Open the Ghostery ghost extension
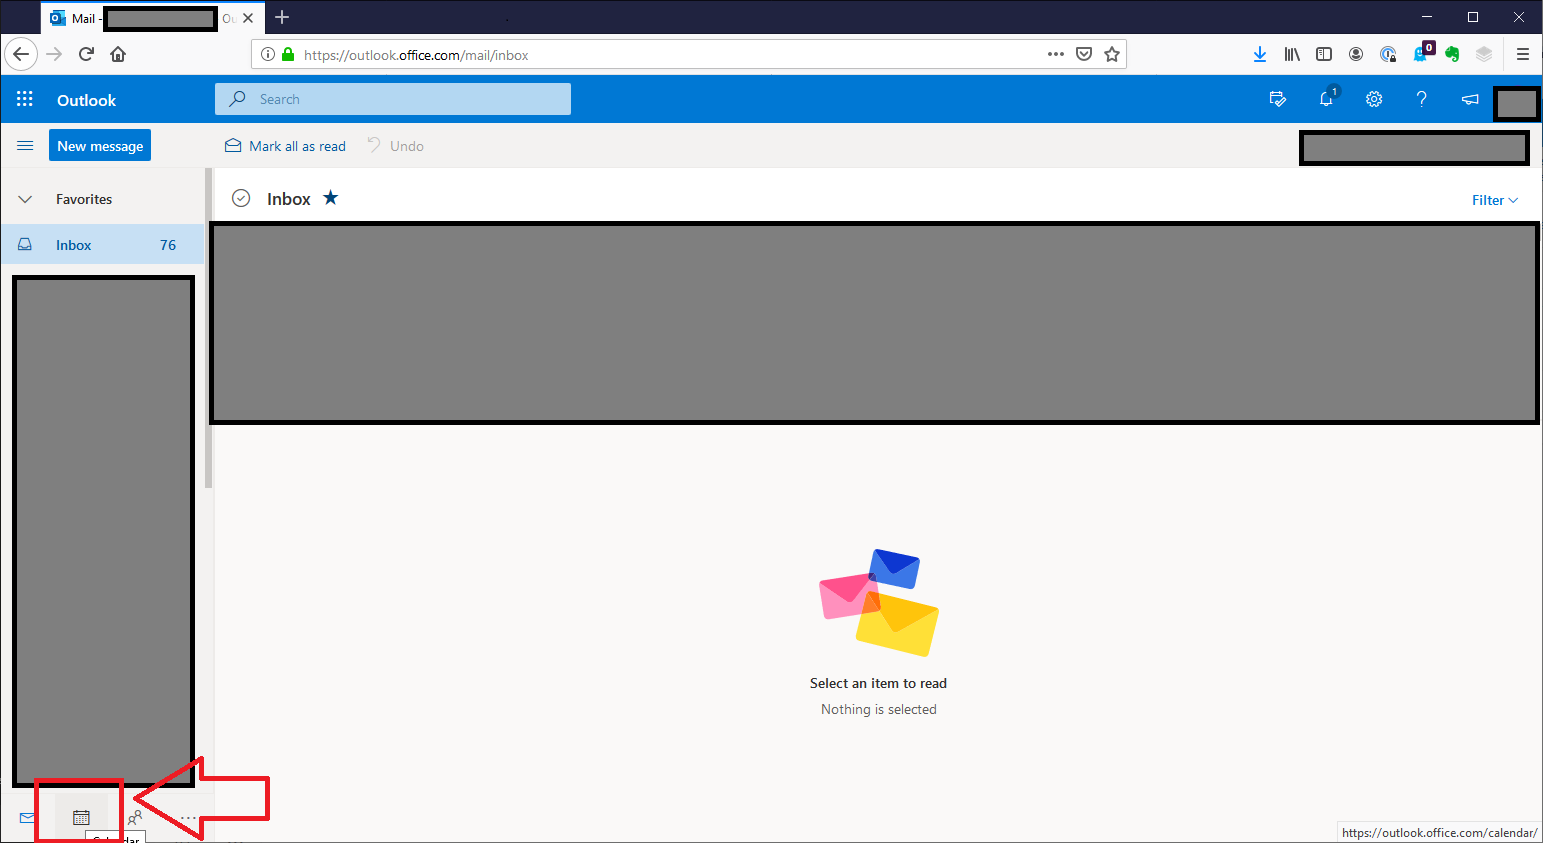Screen dimensions: 1543x843 tap(1422, 52)
